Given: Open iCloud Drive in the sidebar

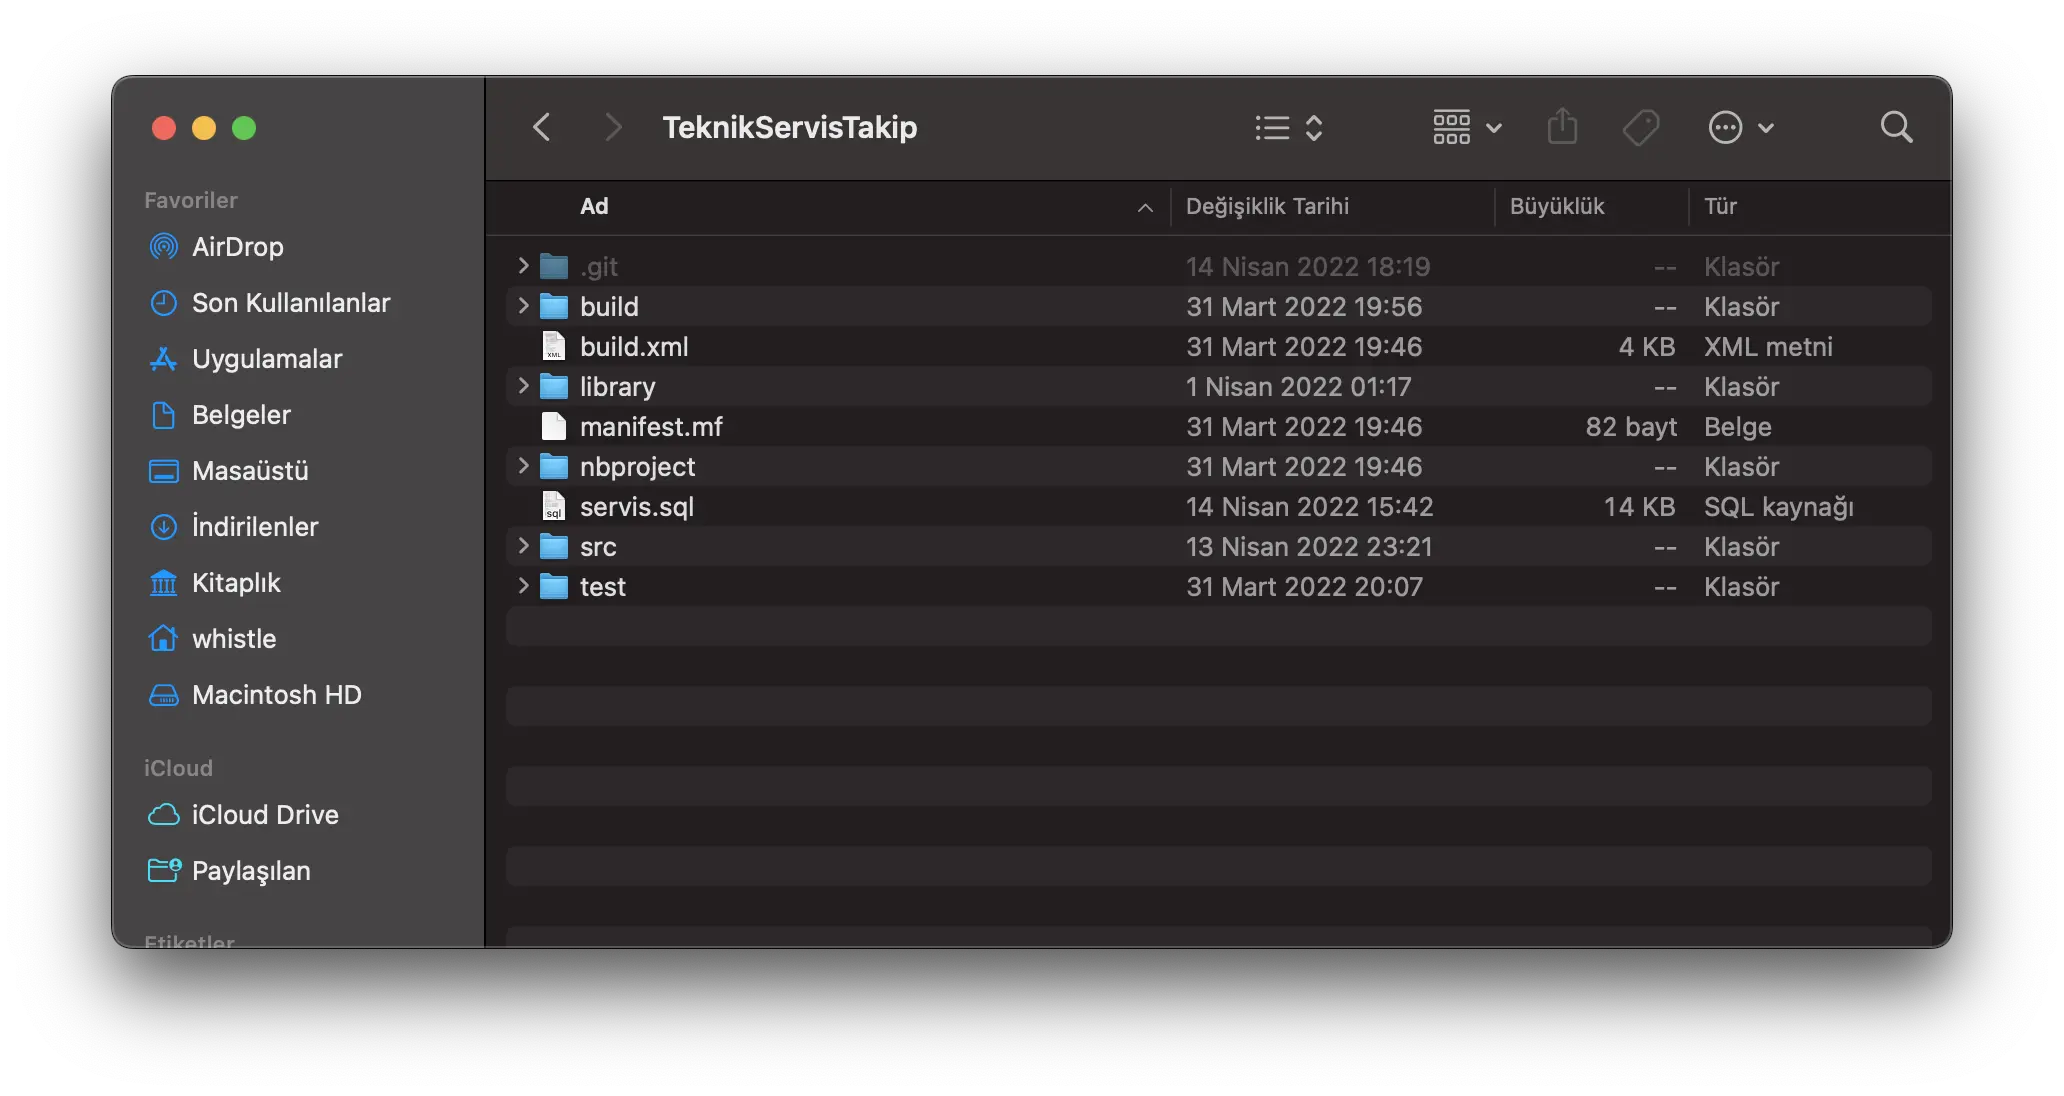Looking at the screenshot, I should tap(243, 815).
